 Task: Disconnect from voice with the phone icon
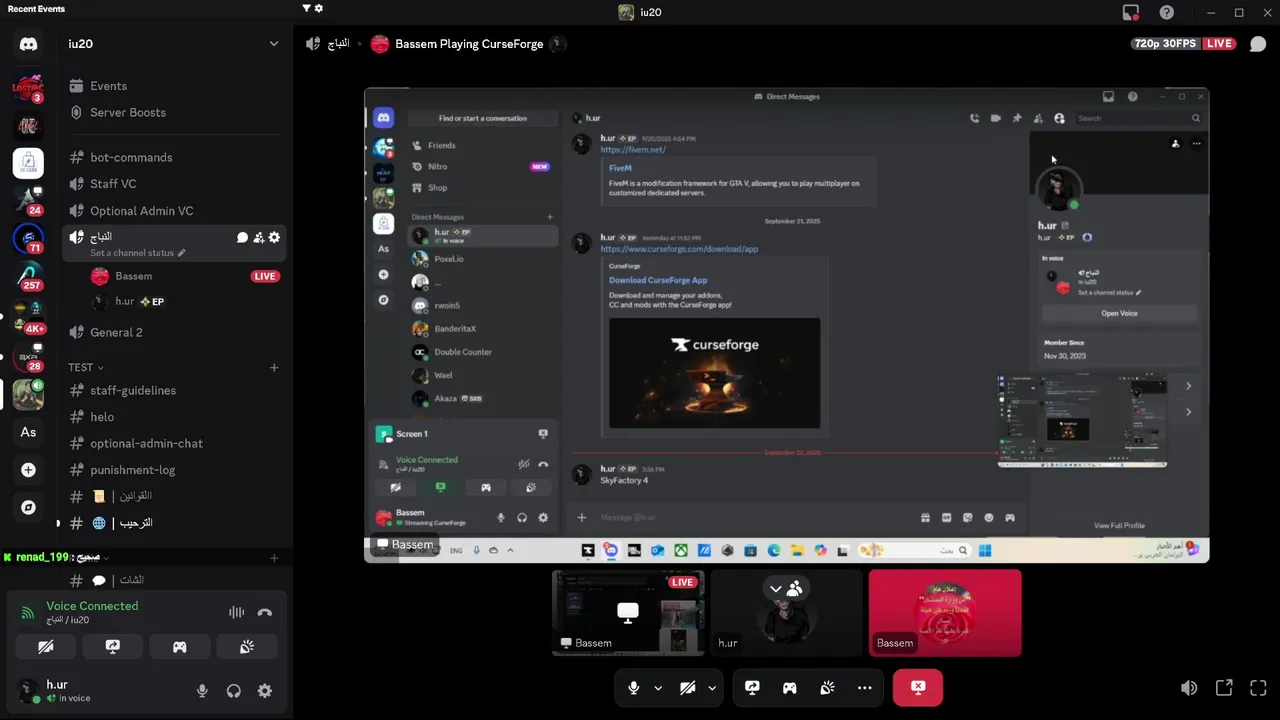[265, 612]
